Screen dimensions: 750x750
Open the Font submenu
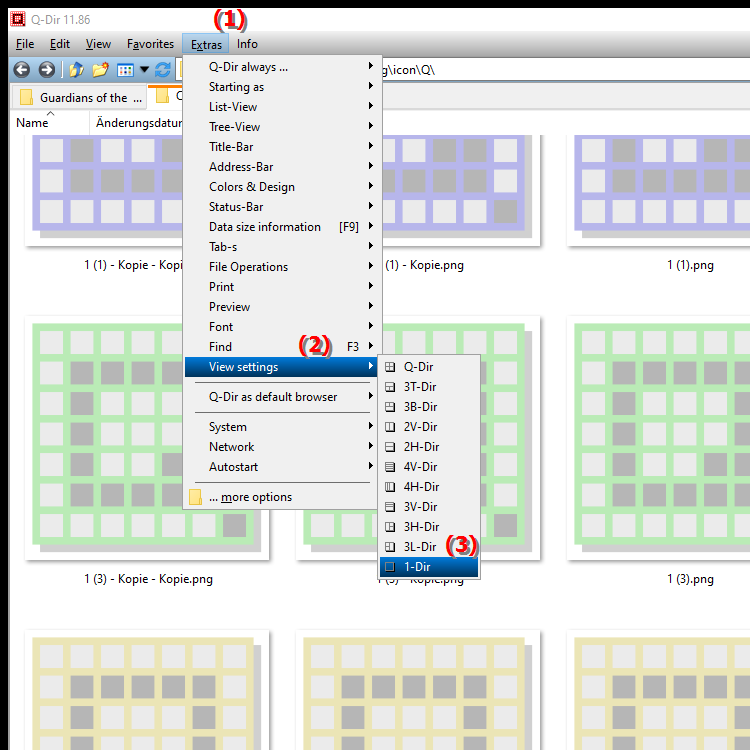click(x=282, y=327)
